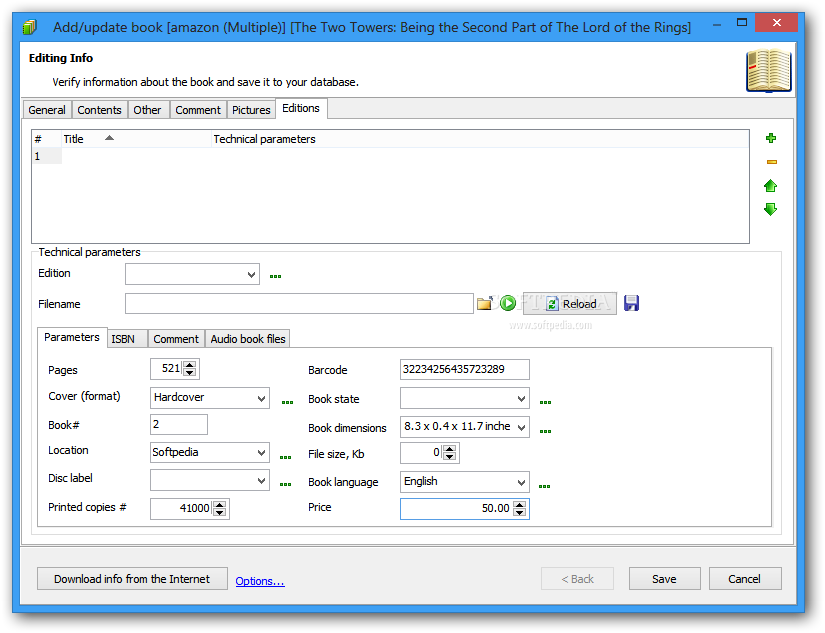Open the Cover (format) Hardcover dropdown
Screen dimensions: 825x633
coord(261,398)
